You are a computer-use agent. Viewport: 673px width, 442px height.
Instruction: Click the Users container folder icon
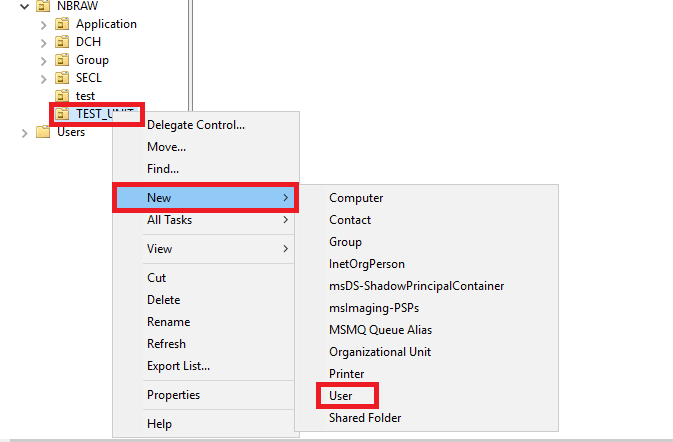43,131
